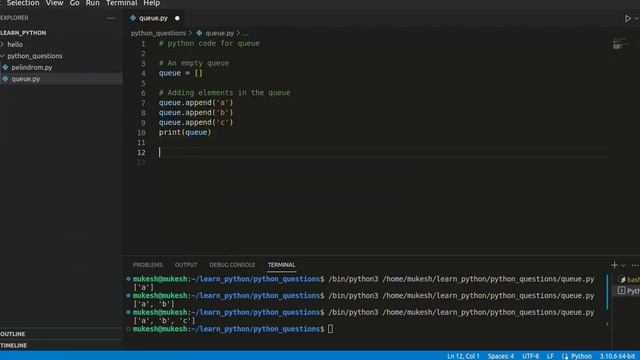The image size is (640, 360).
Task: Open the Go menu
Action: tap(74, 3)
